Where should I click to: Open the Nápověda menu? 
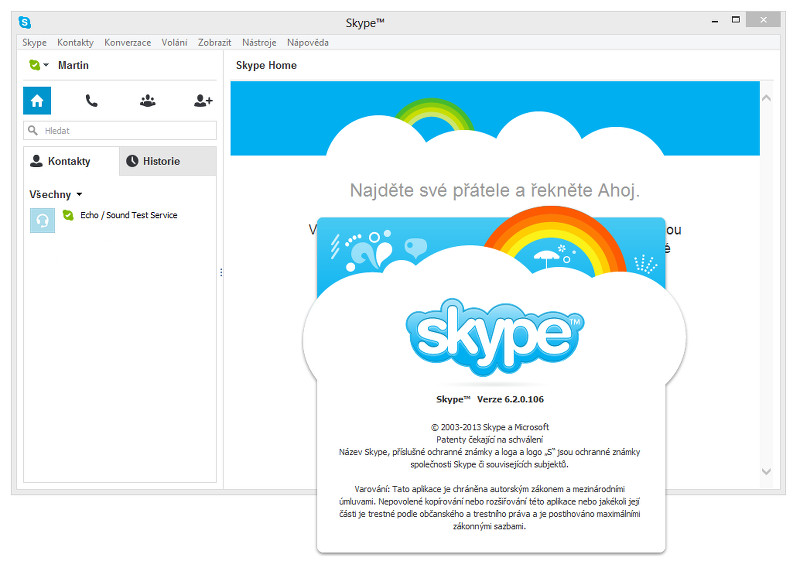tap(308, 42)
